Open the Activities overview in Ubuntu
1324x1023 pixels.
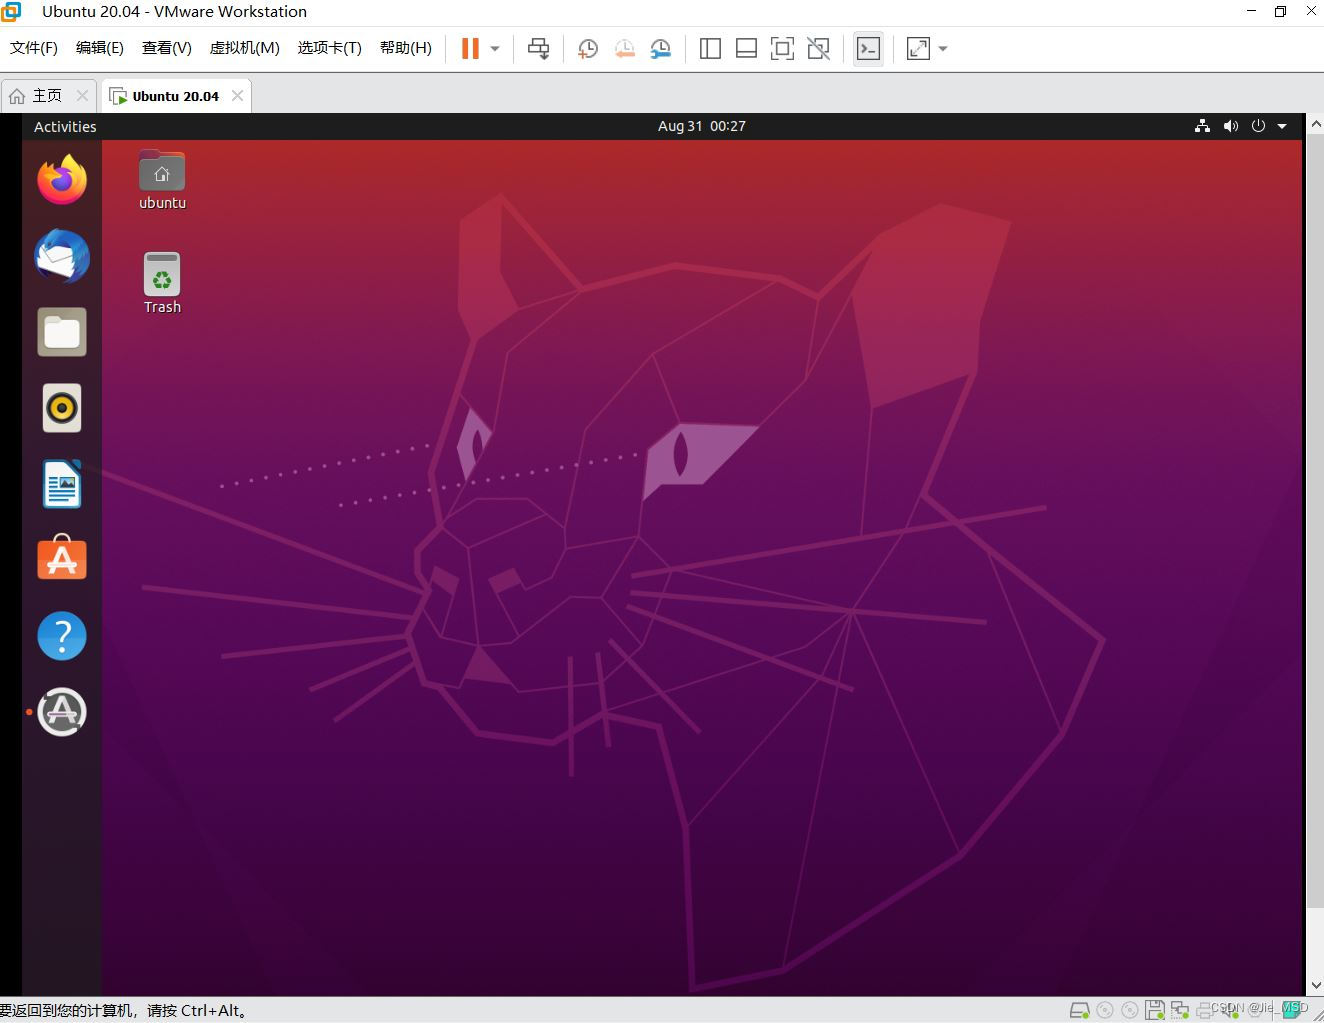65,126
